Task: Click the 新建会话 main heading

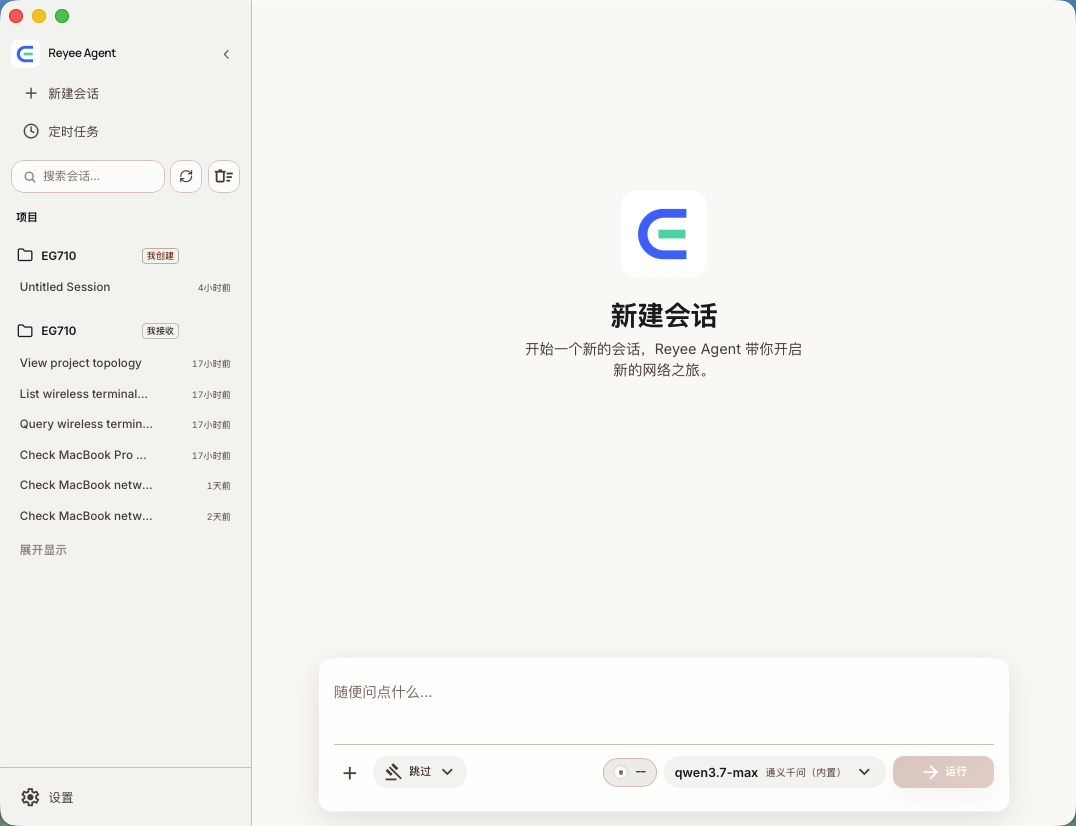Action: coord(664,316)
